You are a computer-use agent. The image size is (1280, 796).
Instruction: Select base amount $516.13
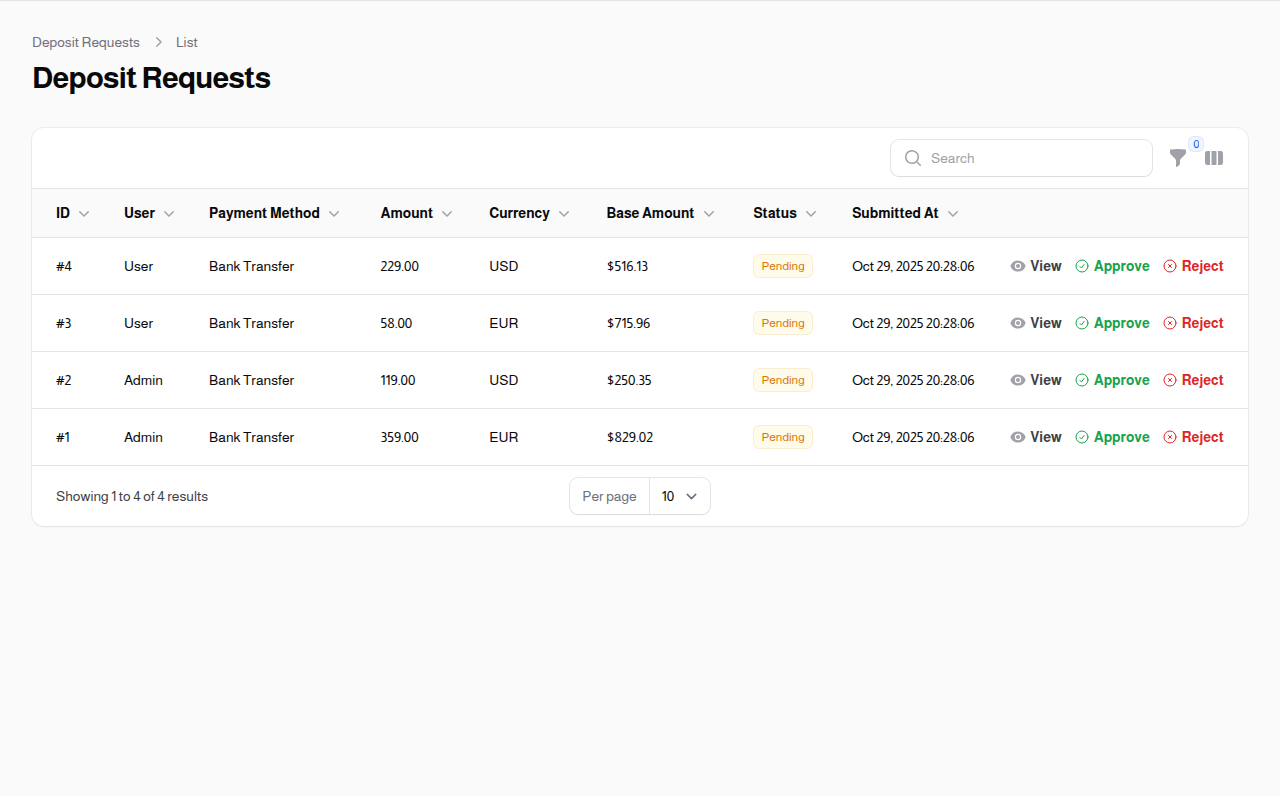click(x=628, y=266)
